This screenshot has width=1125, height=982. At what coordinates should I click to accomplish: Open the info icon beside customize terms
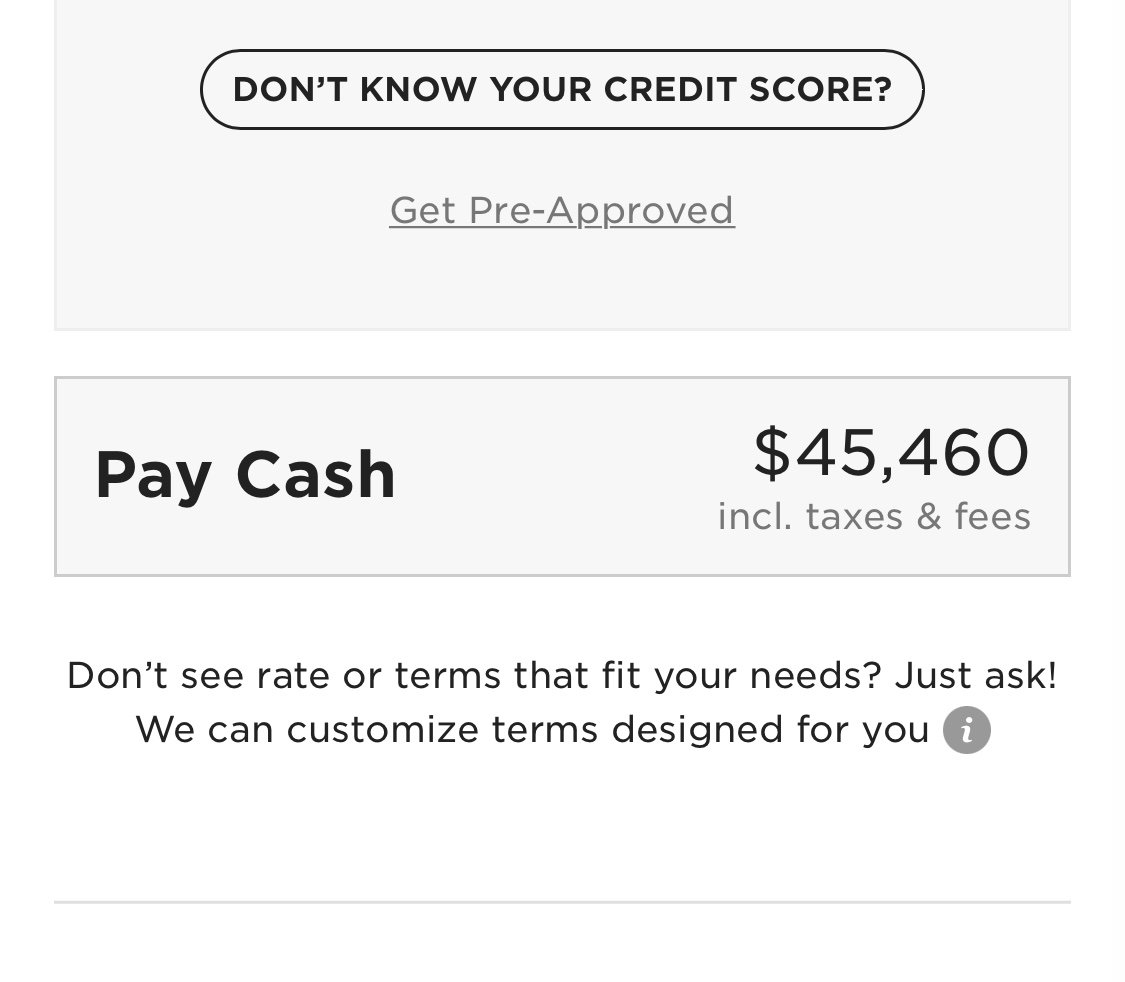pyautogui.click(x=966, y=730)
